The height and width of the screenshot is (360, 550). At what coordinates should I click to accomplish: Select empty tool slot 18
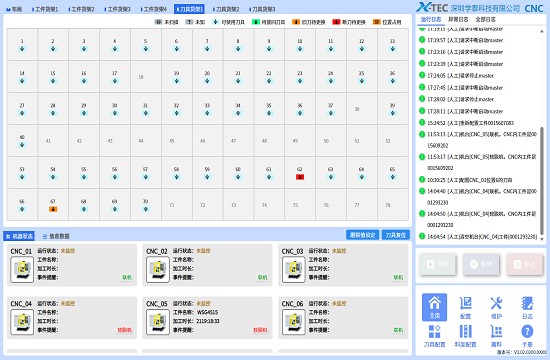coord(146,76)
